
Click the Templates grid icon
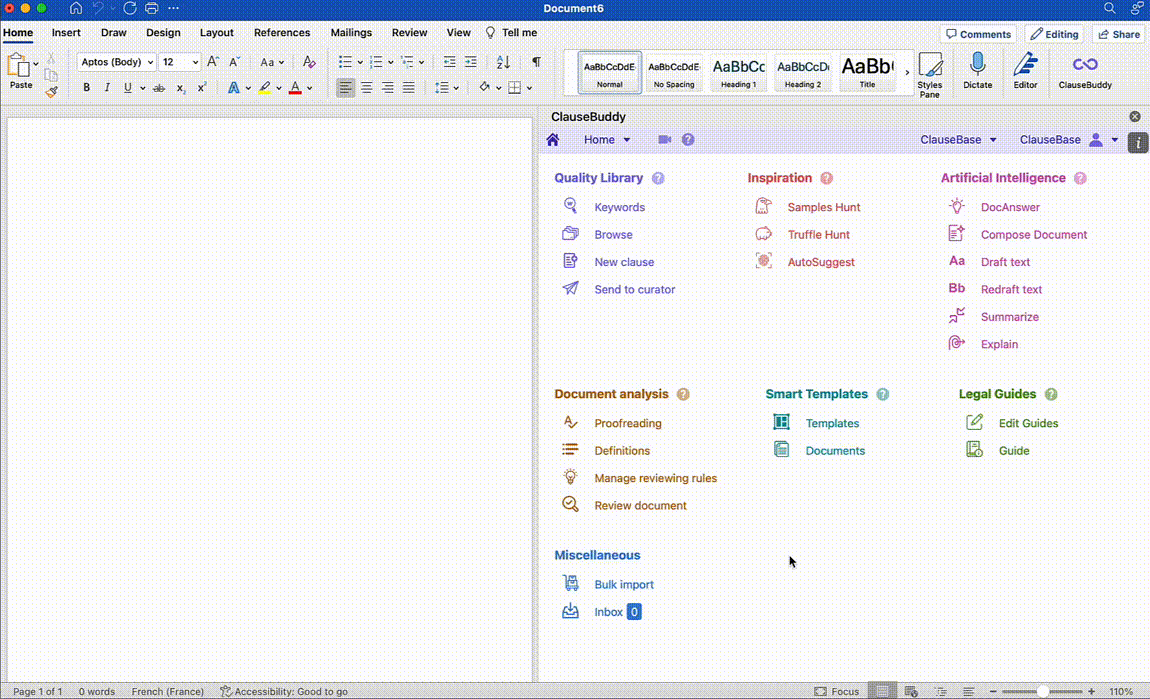pyautogui.click(x=781, y=422)
